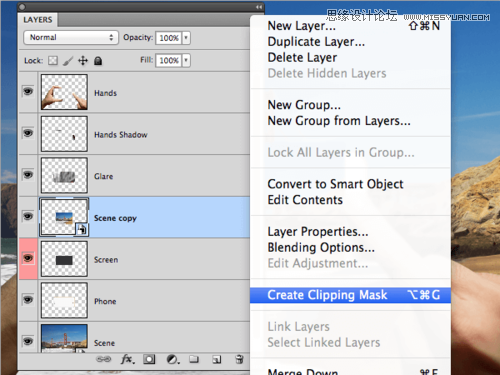The image size is (500, 375).
Task: Enable lock all padlock icon
Action: coord(98,60)
